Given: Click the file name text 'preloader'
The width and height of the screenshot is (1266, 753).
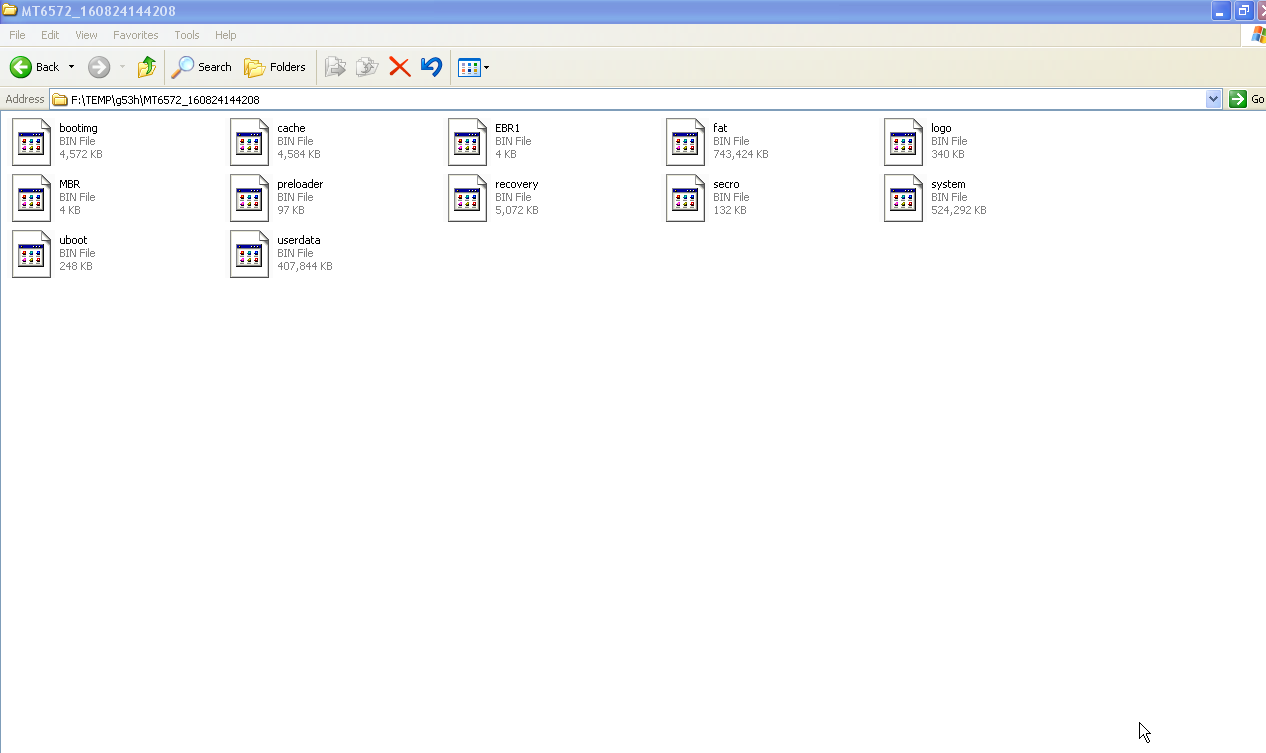Looking at the screenshot, I should click(x=300, y=184).
